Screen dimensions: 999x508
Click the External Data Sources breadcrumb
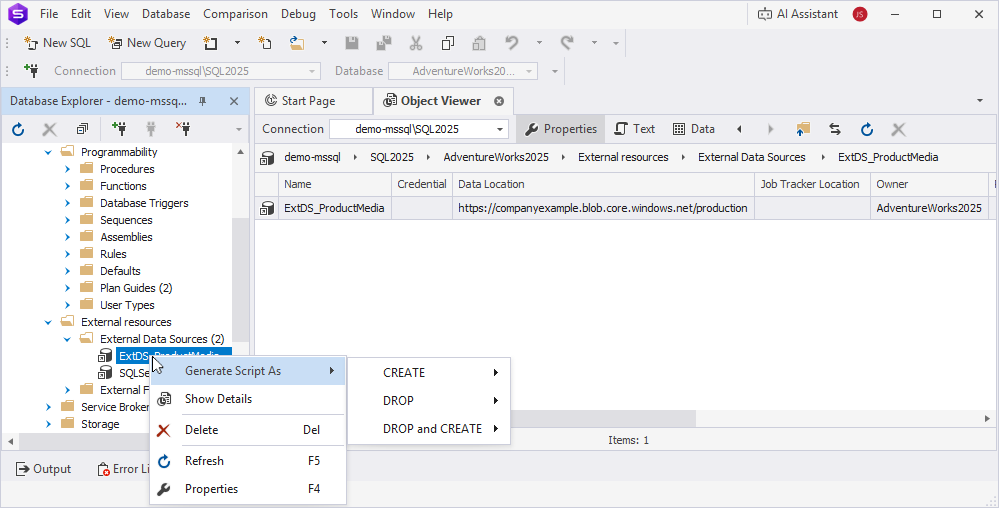pyautogui.click(x=752, y=157)
